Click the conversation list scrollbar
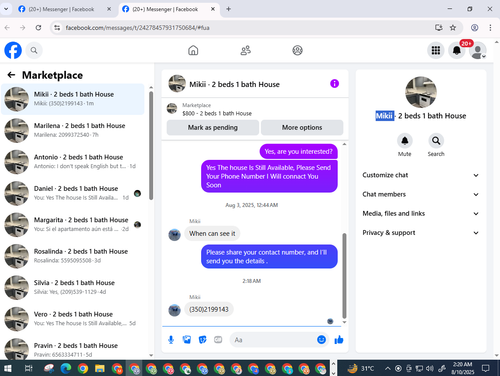 151,146
